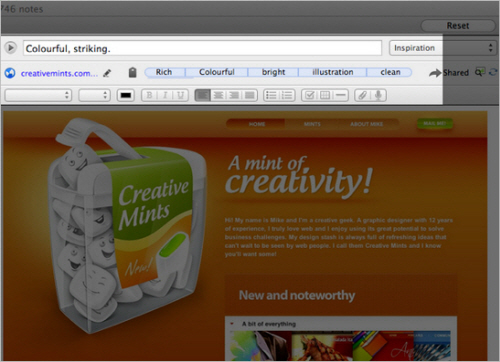Select the 'Rich' tag
Viewport: 500px width, 362px height.
pos(165,72)
